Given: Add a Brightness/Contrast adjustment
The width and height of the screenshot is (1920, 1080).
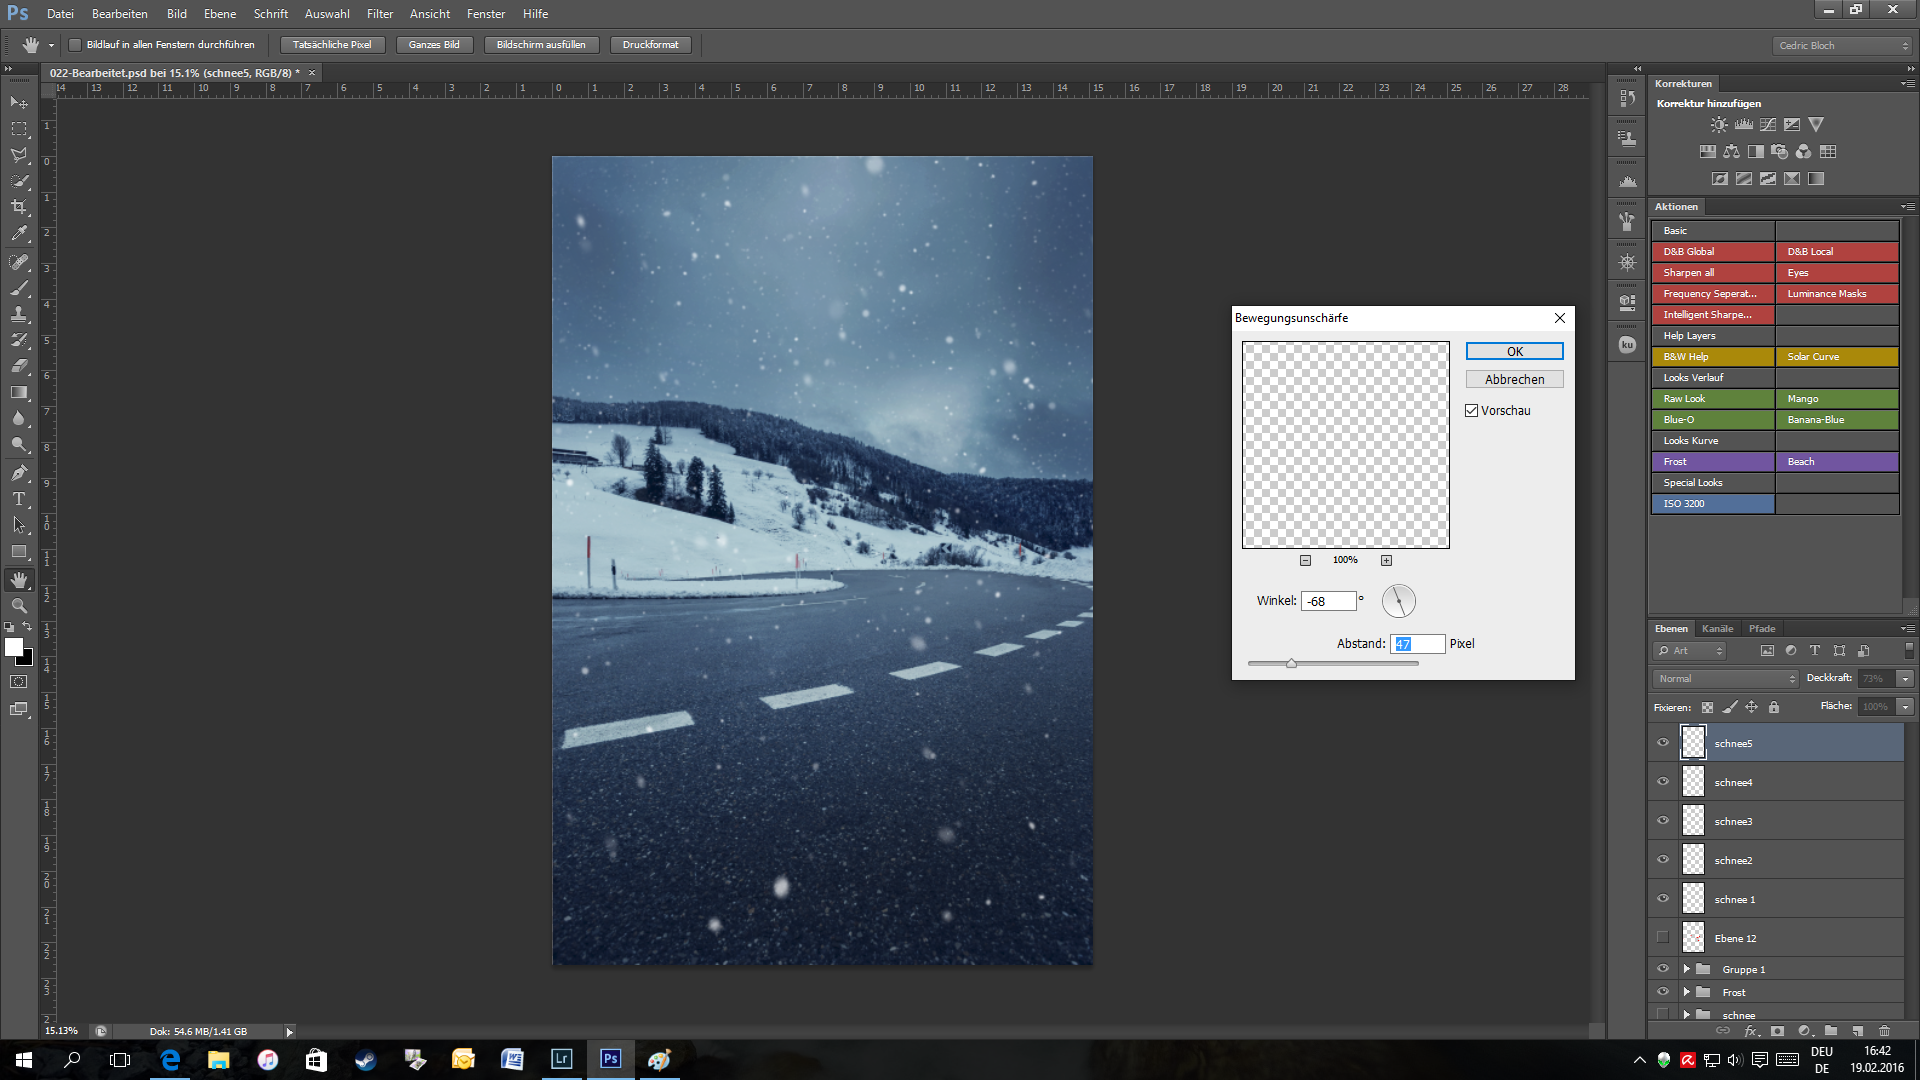Looking at the screenshot, I should [1718, 125].
